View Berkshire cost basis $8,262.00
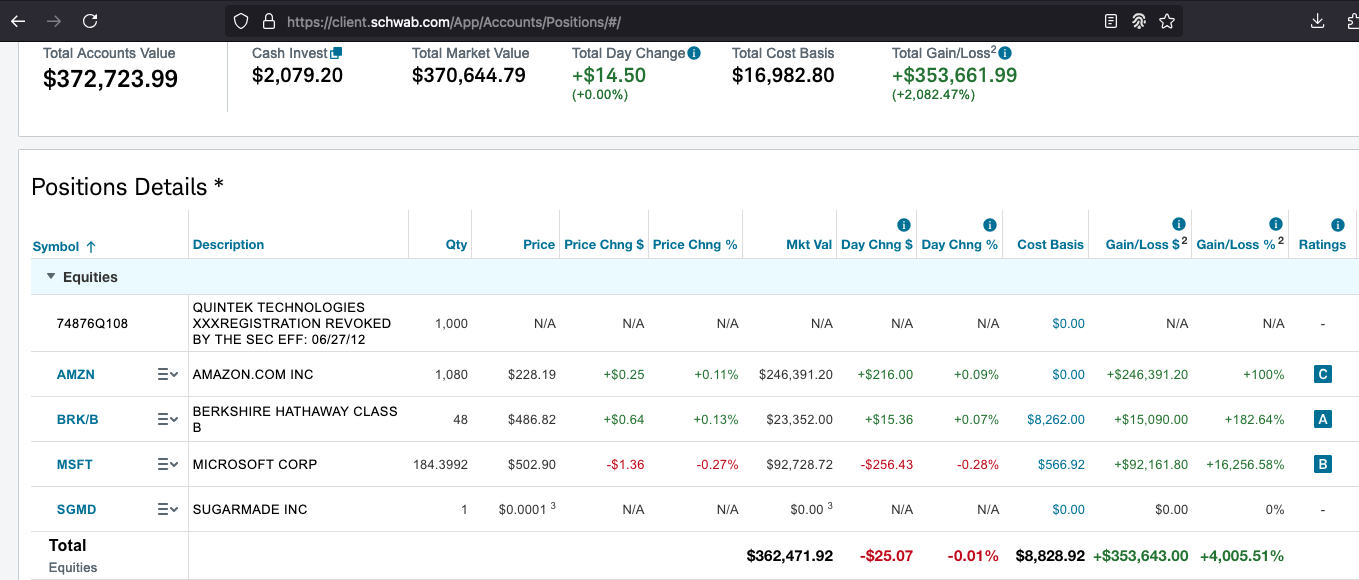The height and width of the screenshot is (580, 1359). tap(1055, 420)
